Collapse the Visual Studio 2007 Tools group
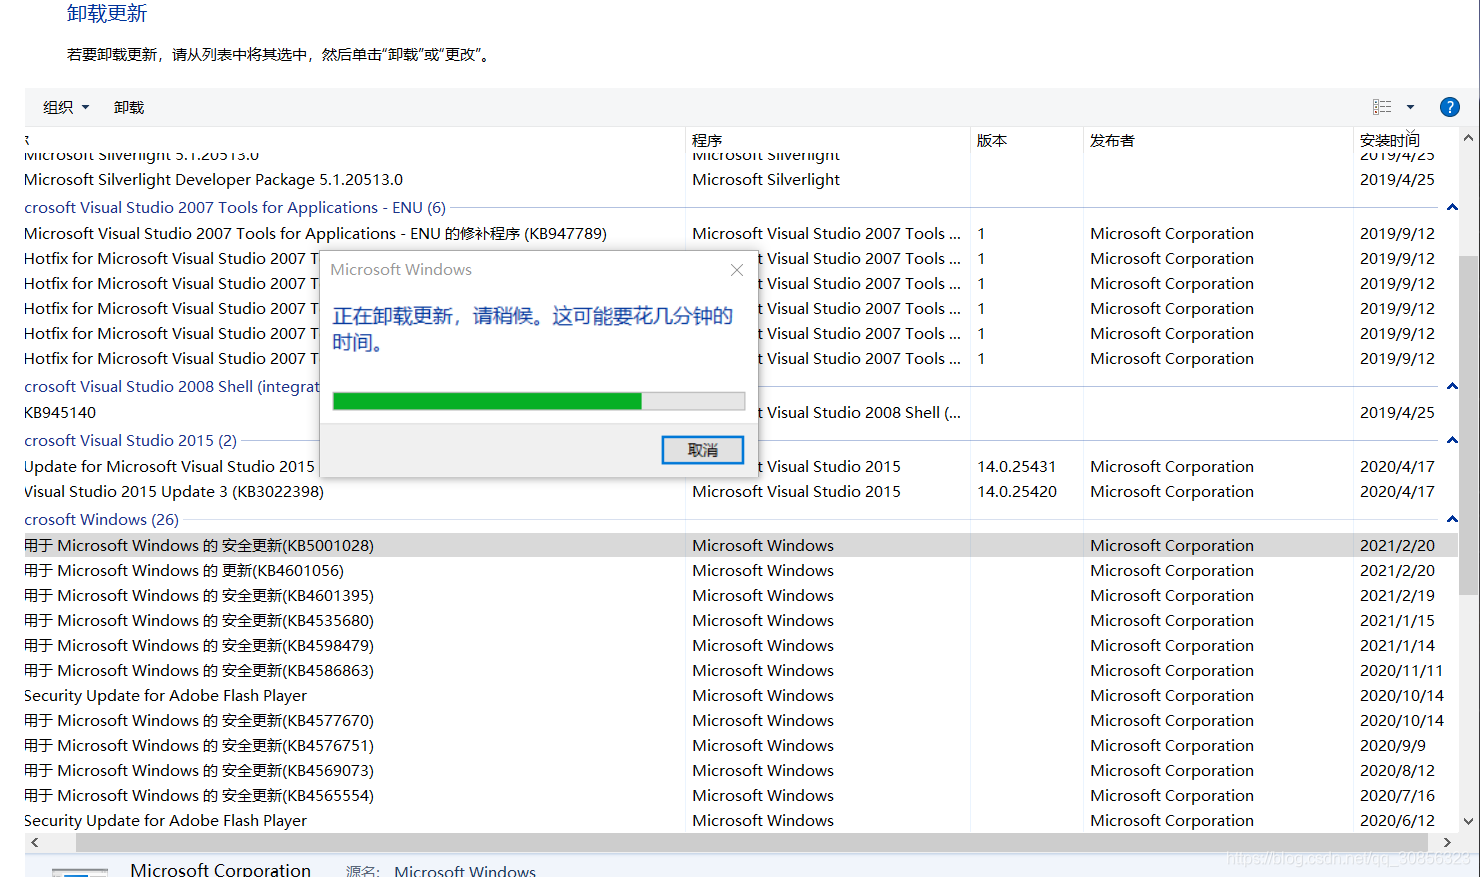This screenshot has height=877, width=1480. coord(1452,208)
